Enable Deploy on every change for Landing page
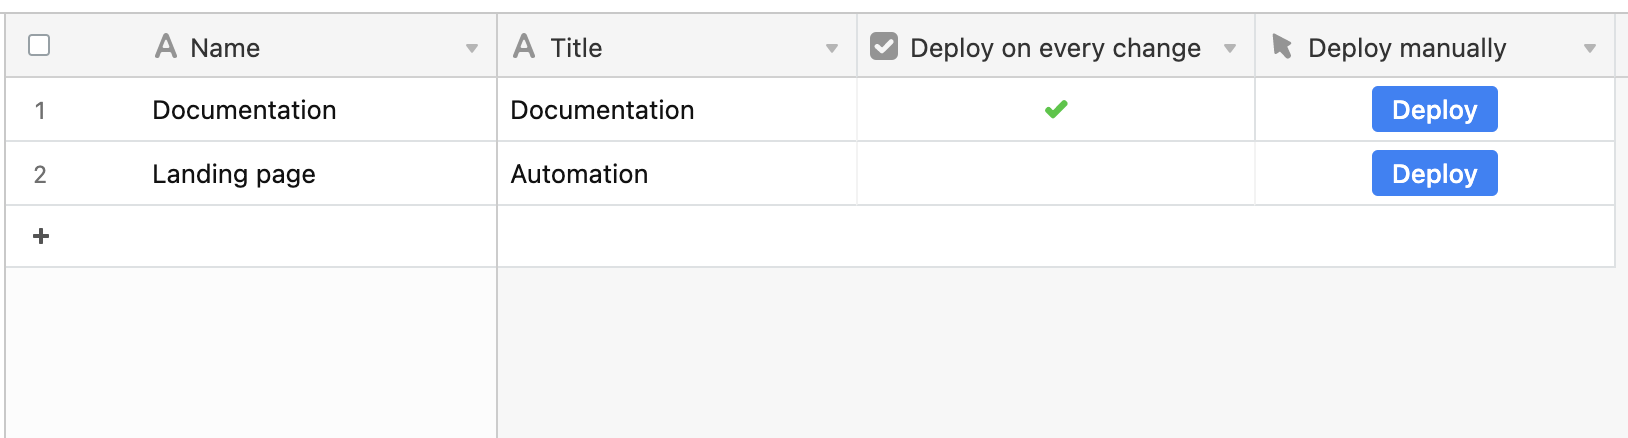The height and width of the screenshot is (438, 1628). pos(1056,174)
